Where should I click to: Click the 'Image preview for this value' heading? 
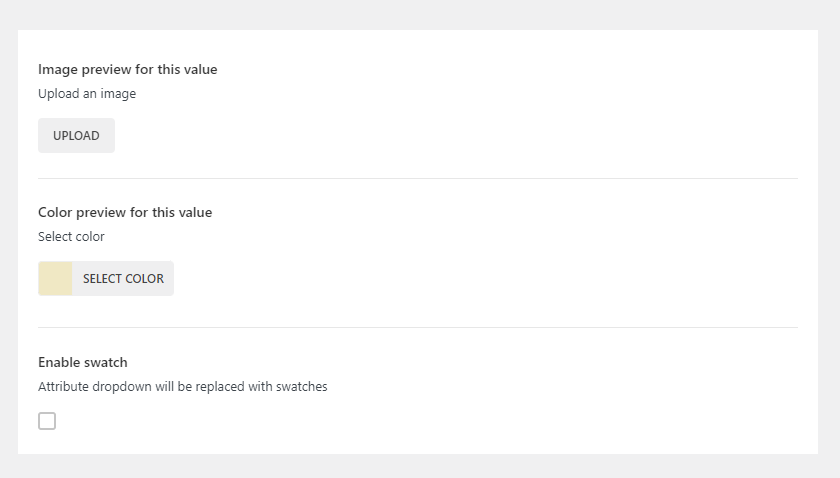(x=127, y=70)
